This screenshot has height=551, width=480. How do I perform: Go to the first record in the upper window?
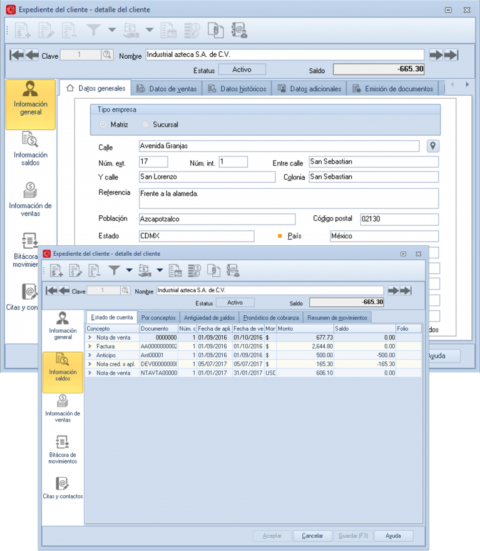tap(17, 55)
